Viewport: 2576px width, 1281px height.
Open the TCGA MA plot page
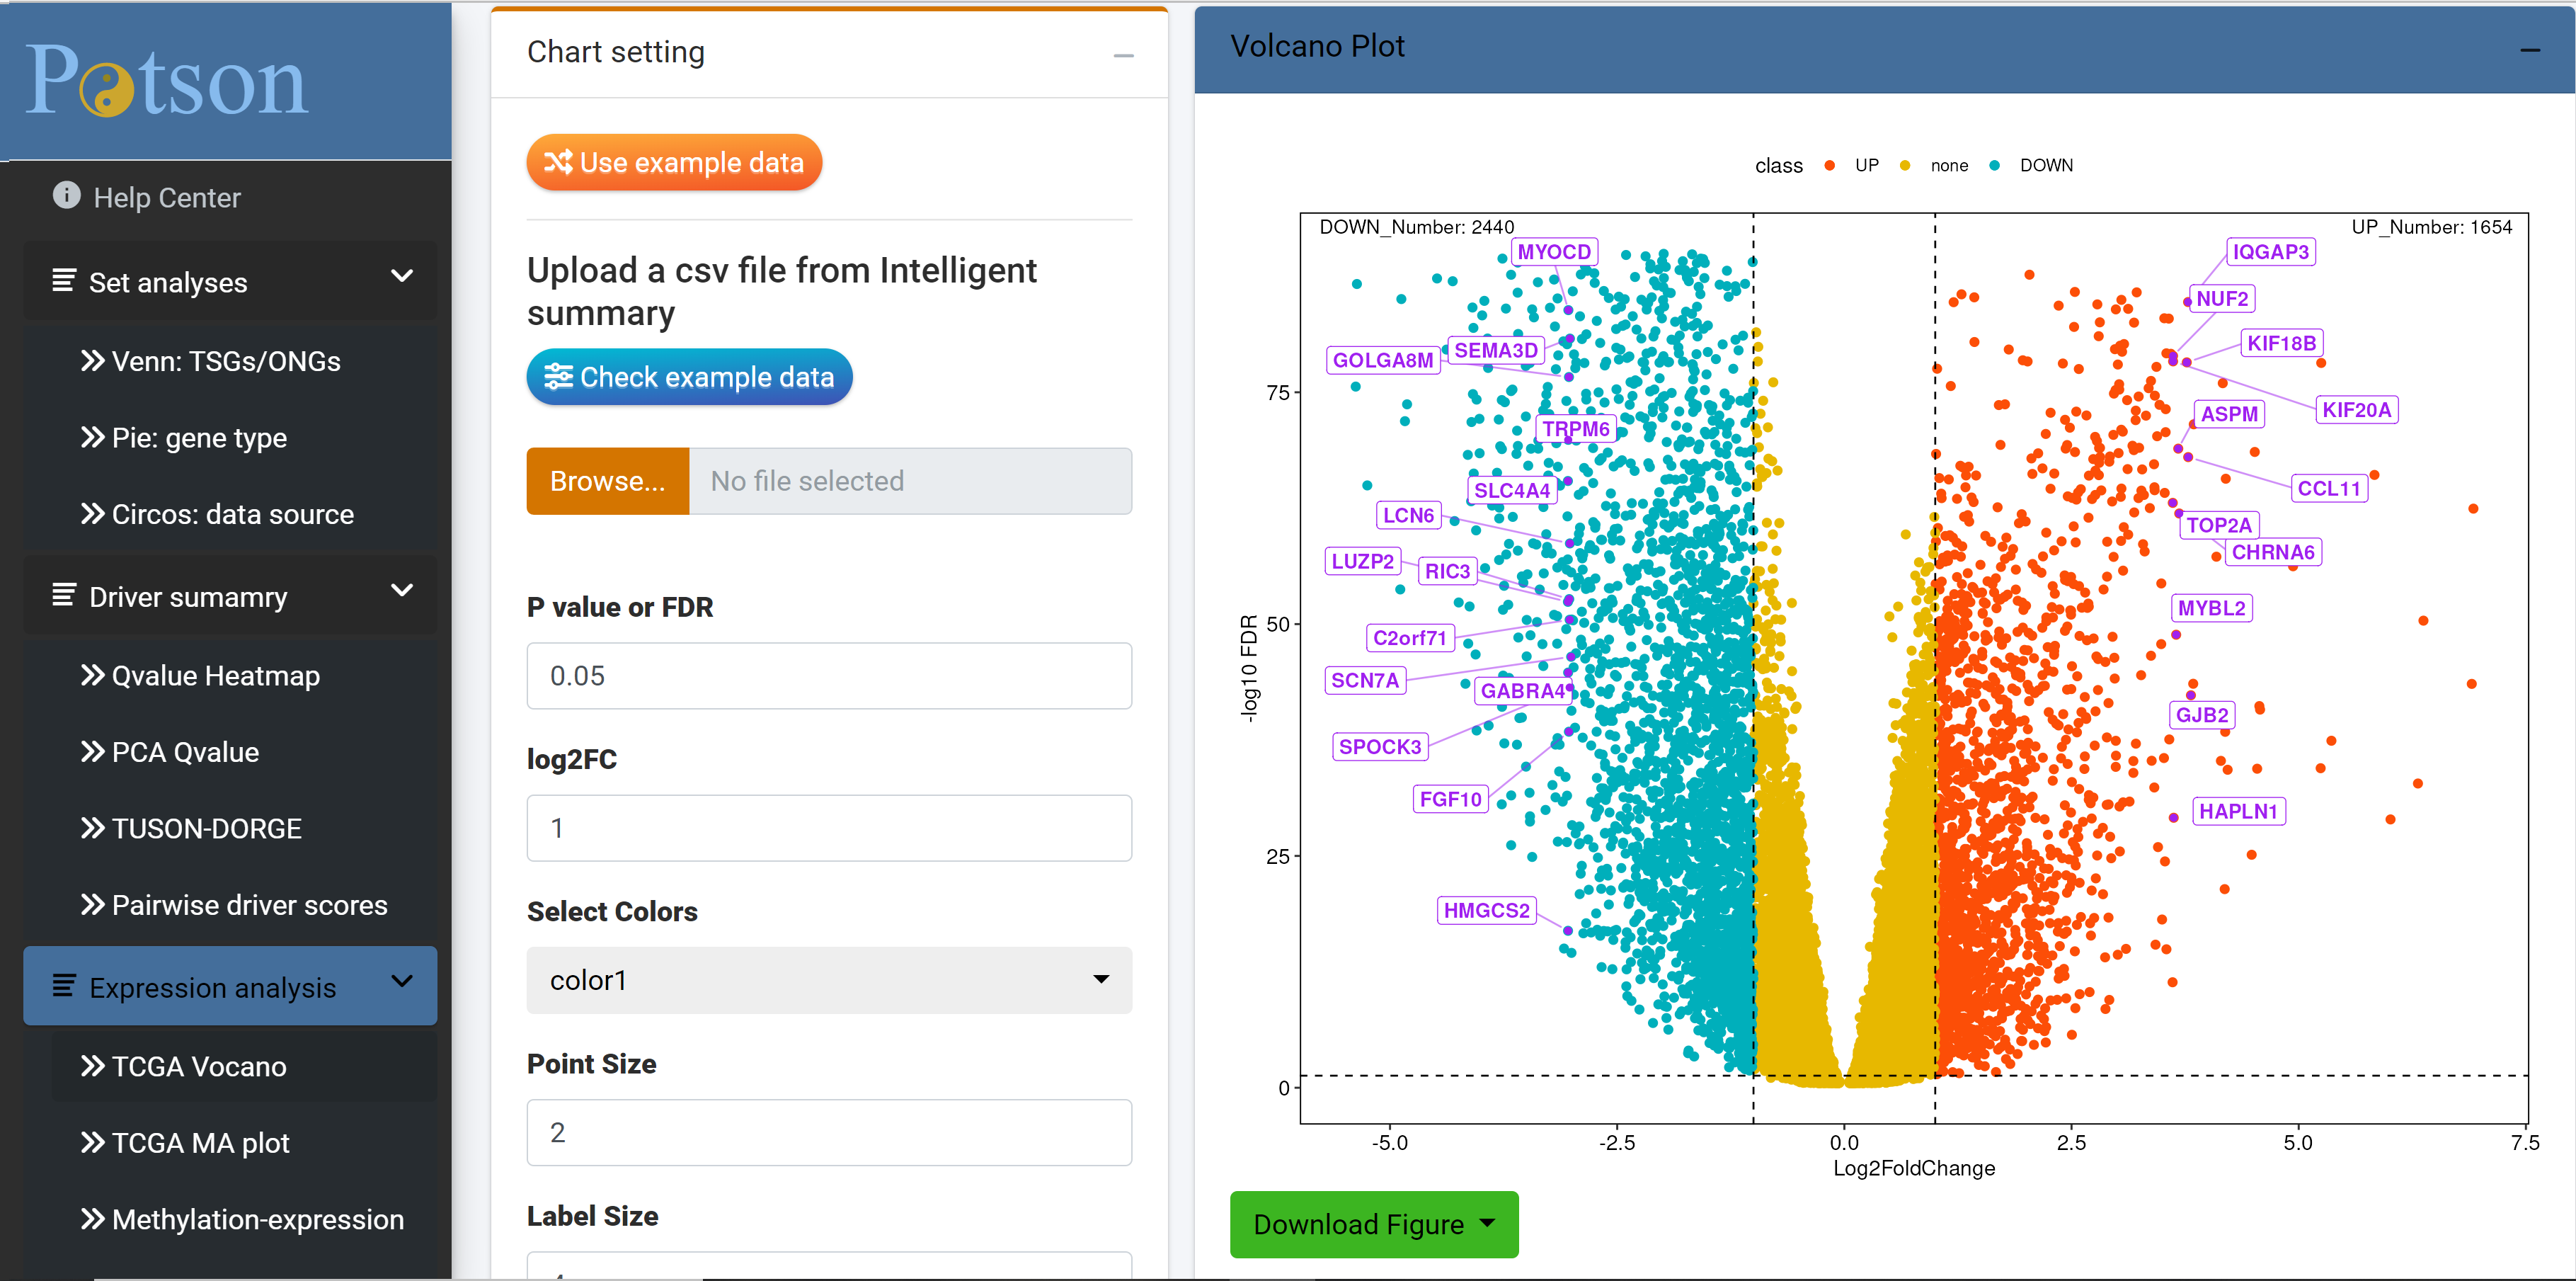(x=185, y=1142)
